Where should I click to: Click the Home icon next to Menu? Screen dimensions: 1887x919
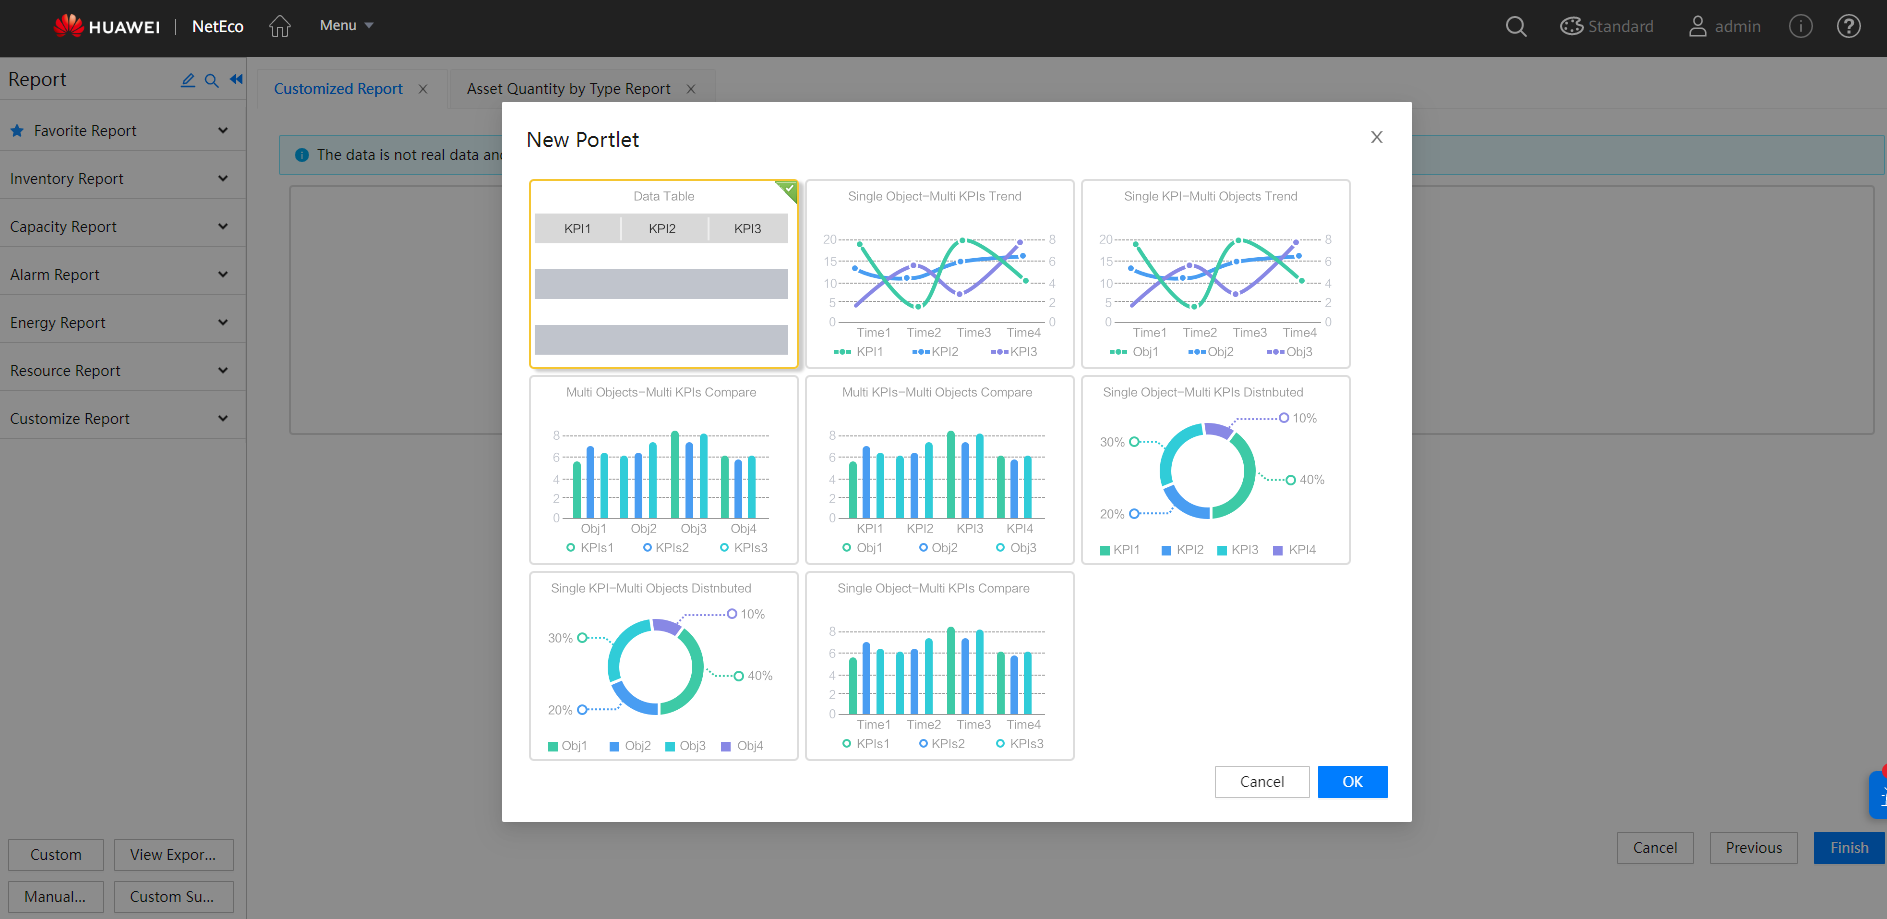coord(280,26)
